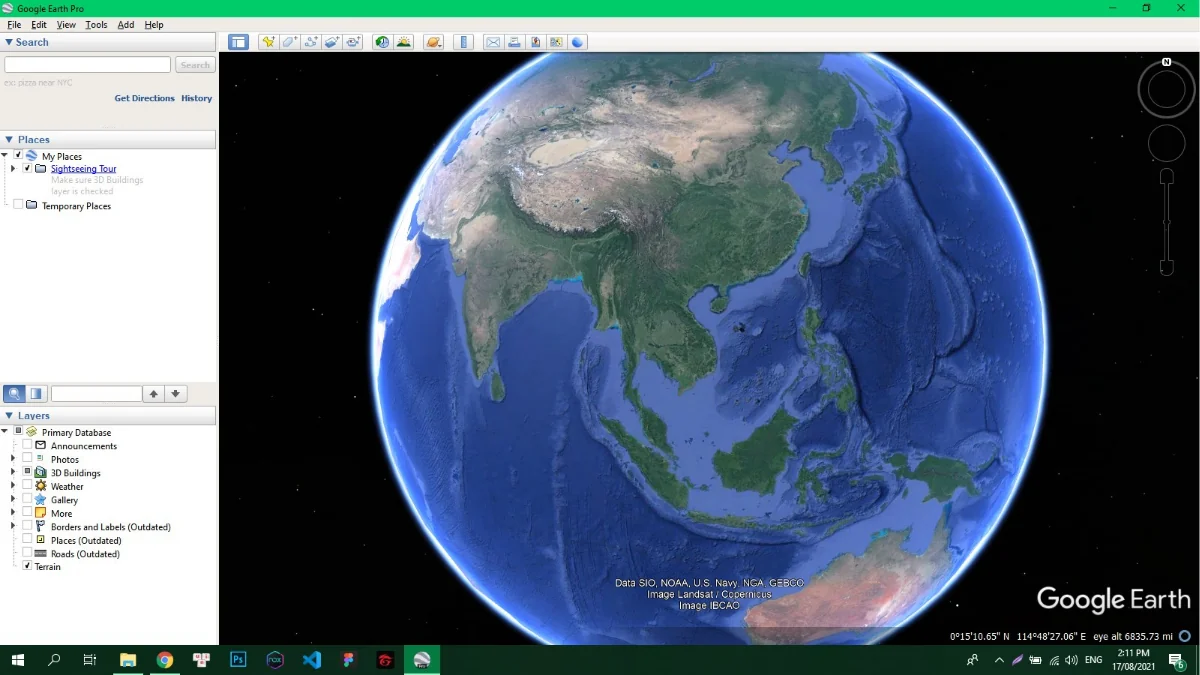
Task: Open View in Google Maps icon
Action: tap(556, 42)
